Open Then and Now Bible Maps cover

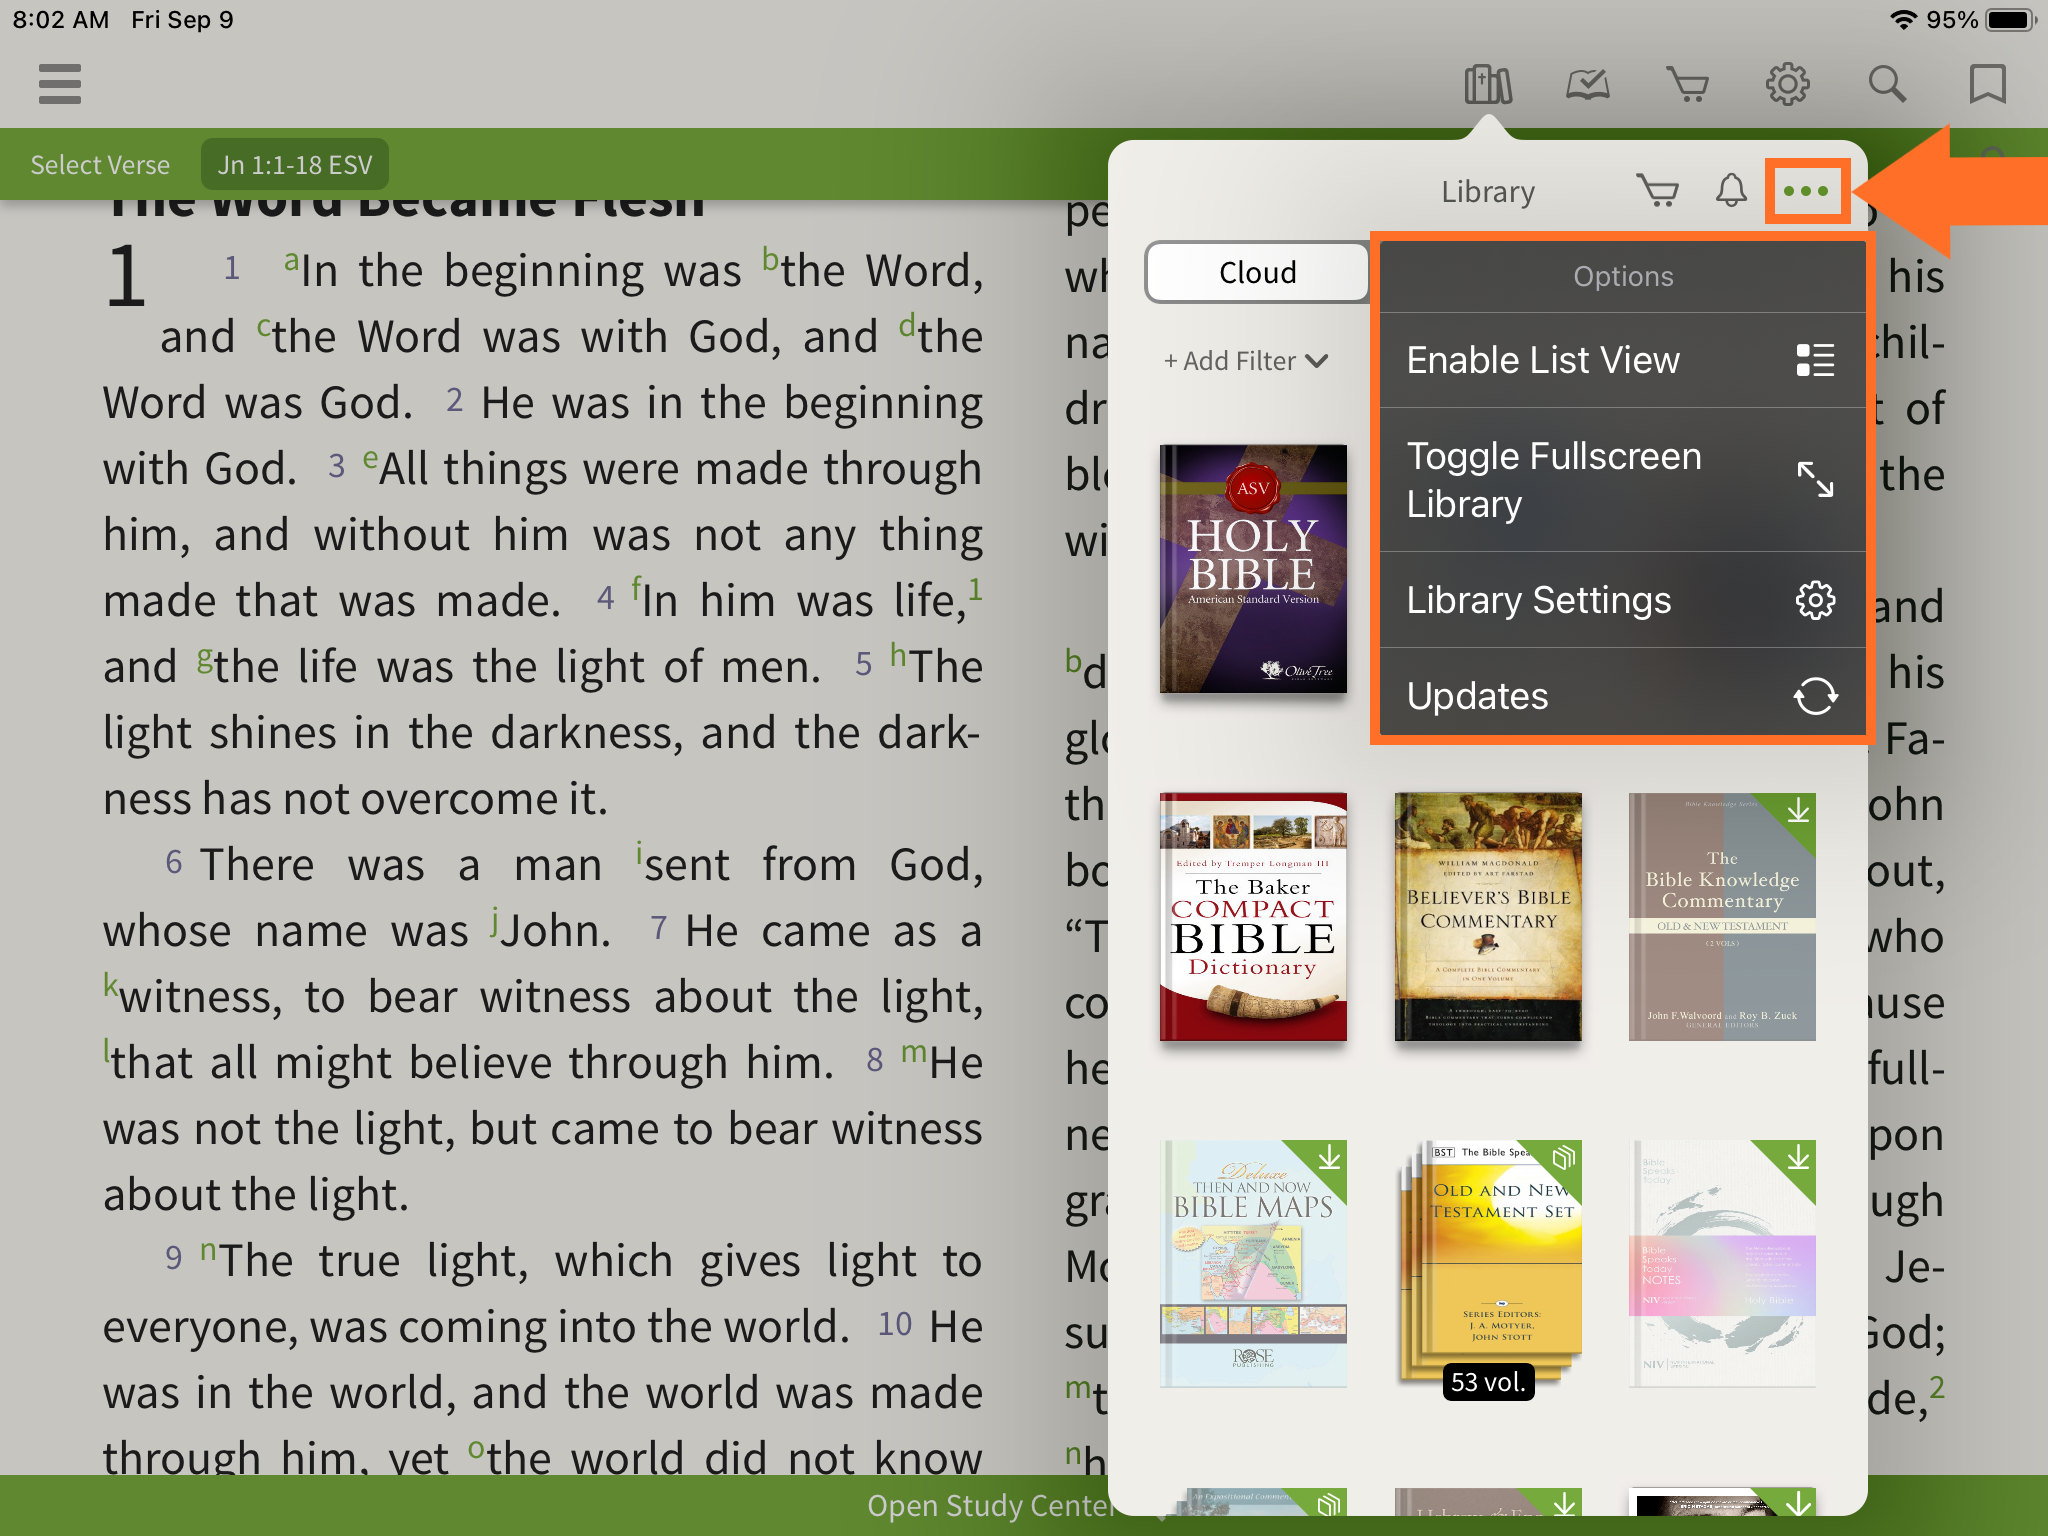click(x=1253, y=1263)
